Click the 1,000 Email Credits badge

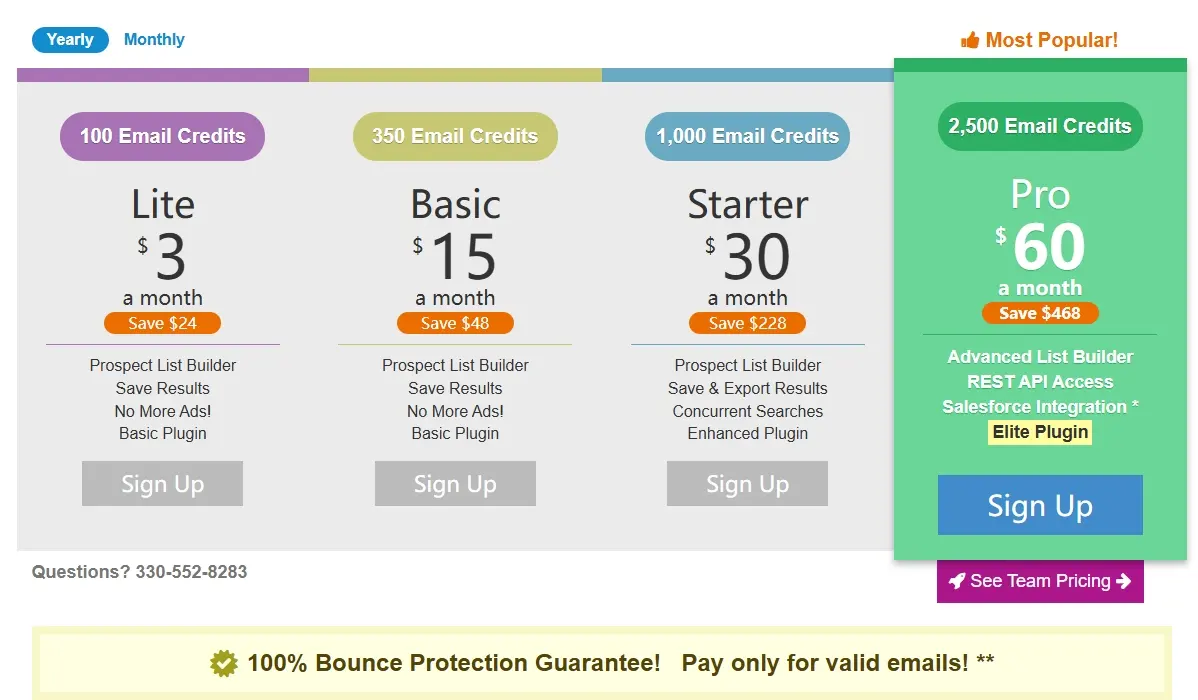(x=747, y=136)
